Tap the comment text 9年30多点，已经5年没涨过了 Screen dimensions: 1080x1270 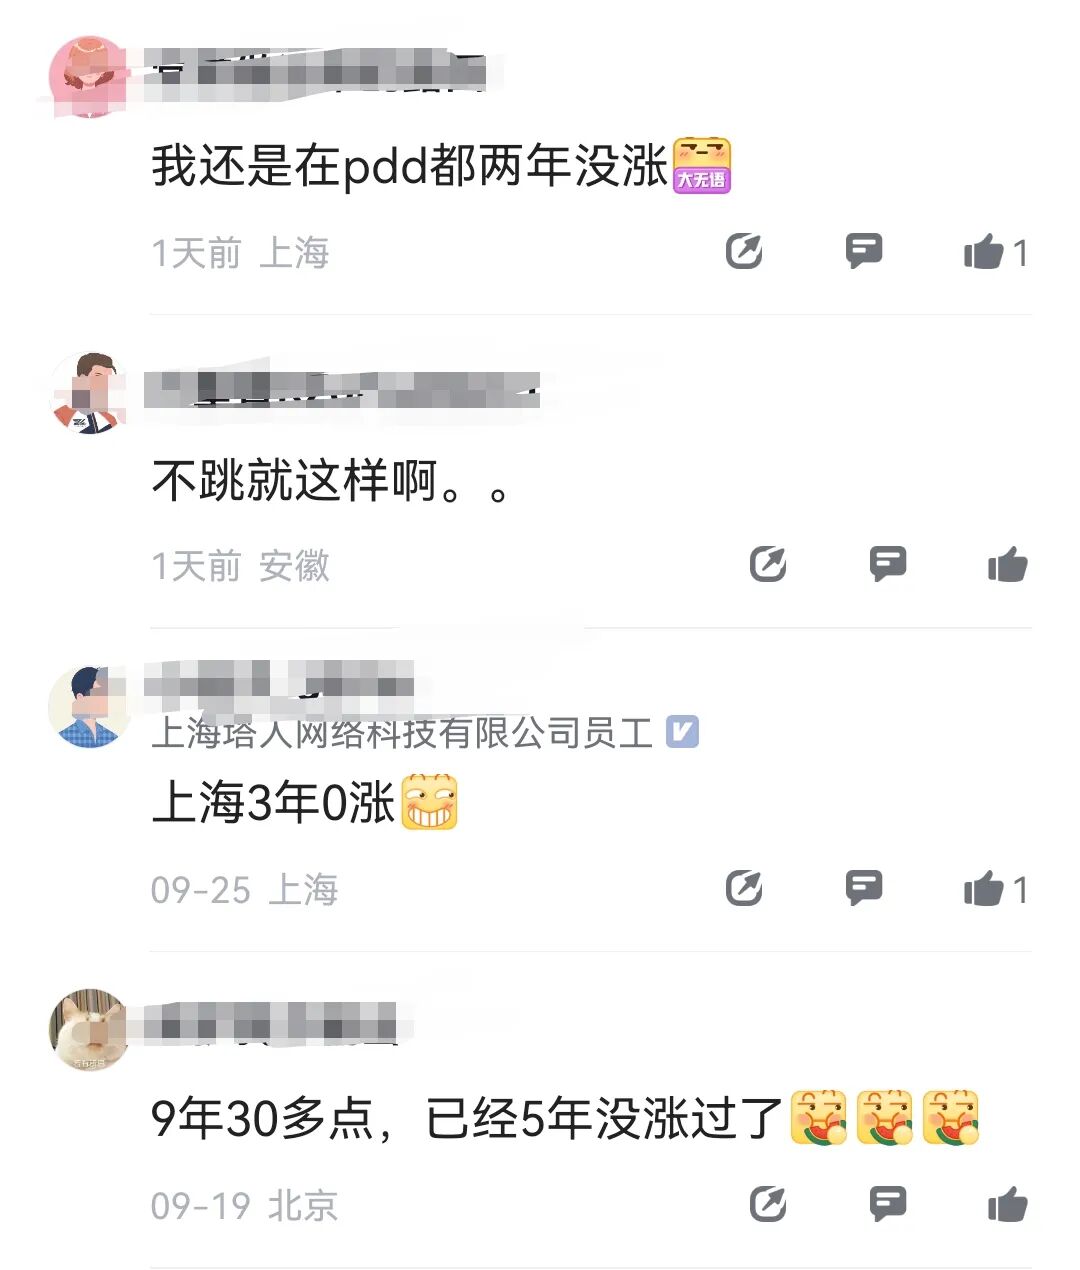(467, 1118)
